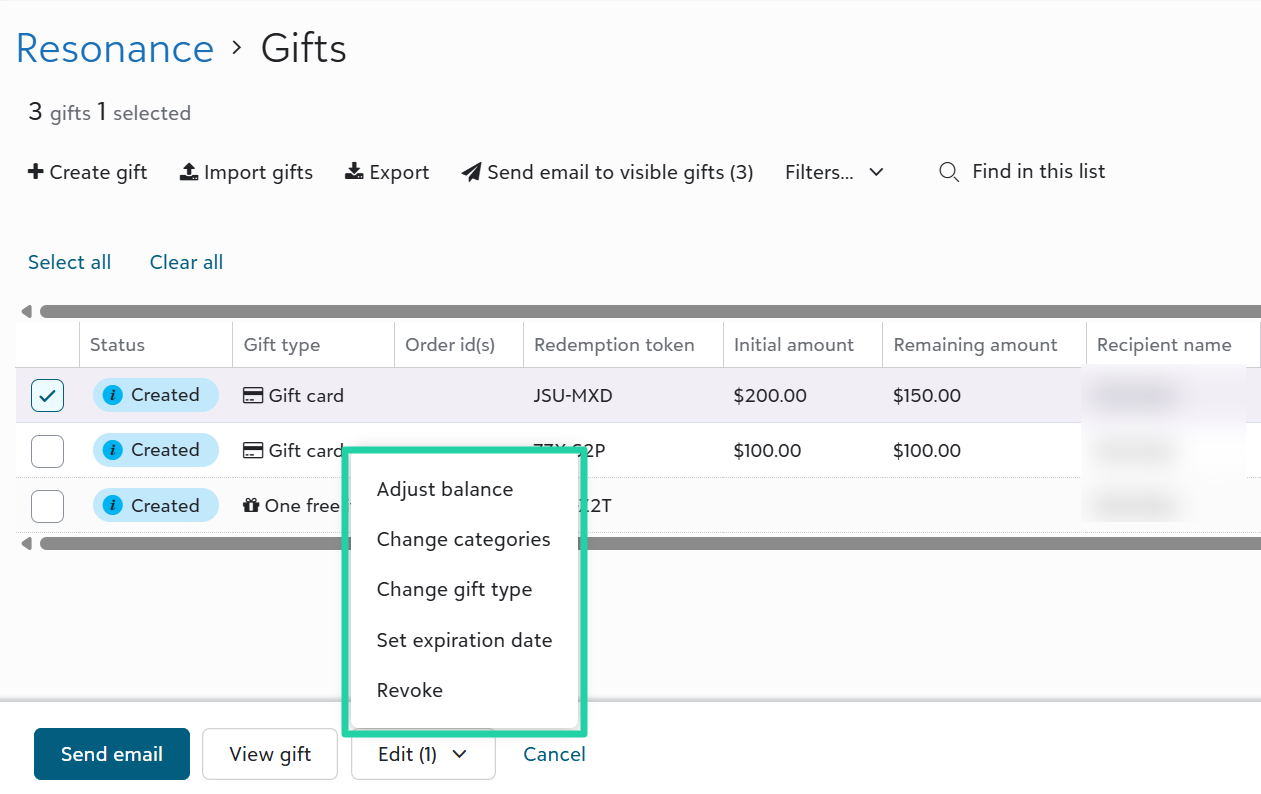Viewport: 1261px width, 794px height.
Task: Choose Adjust balance from the edit menu
Action: pyautogui.click(x=445, y=489)
